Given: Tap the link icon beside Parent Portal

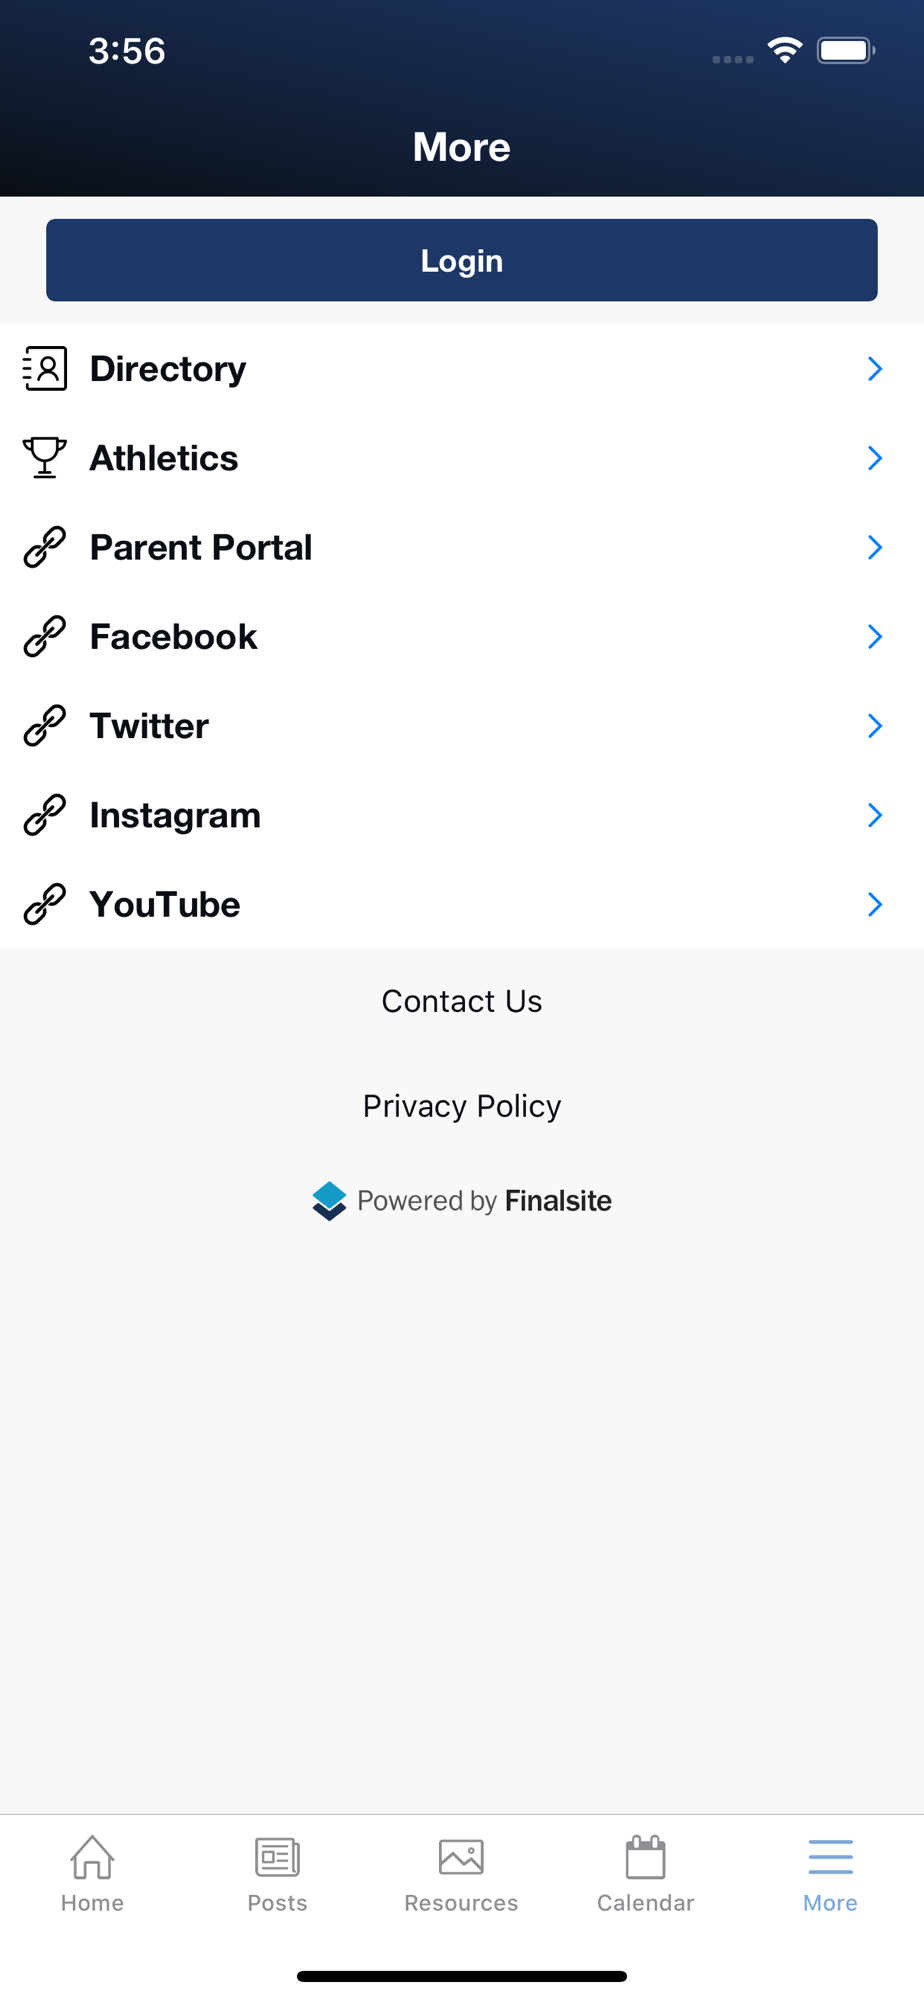Looking at the screenshot, I should pos(45,547).
